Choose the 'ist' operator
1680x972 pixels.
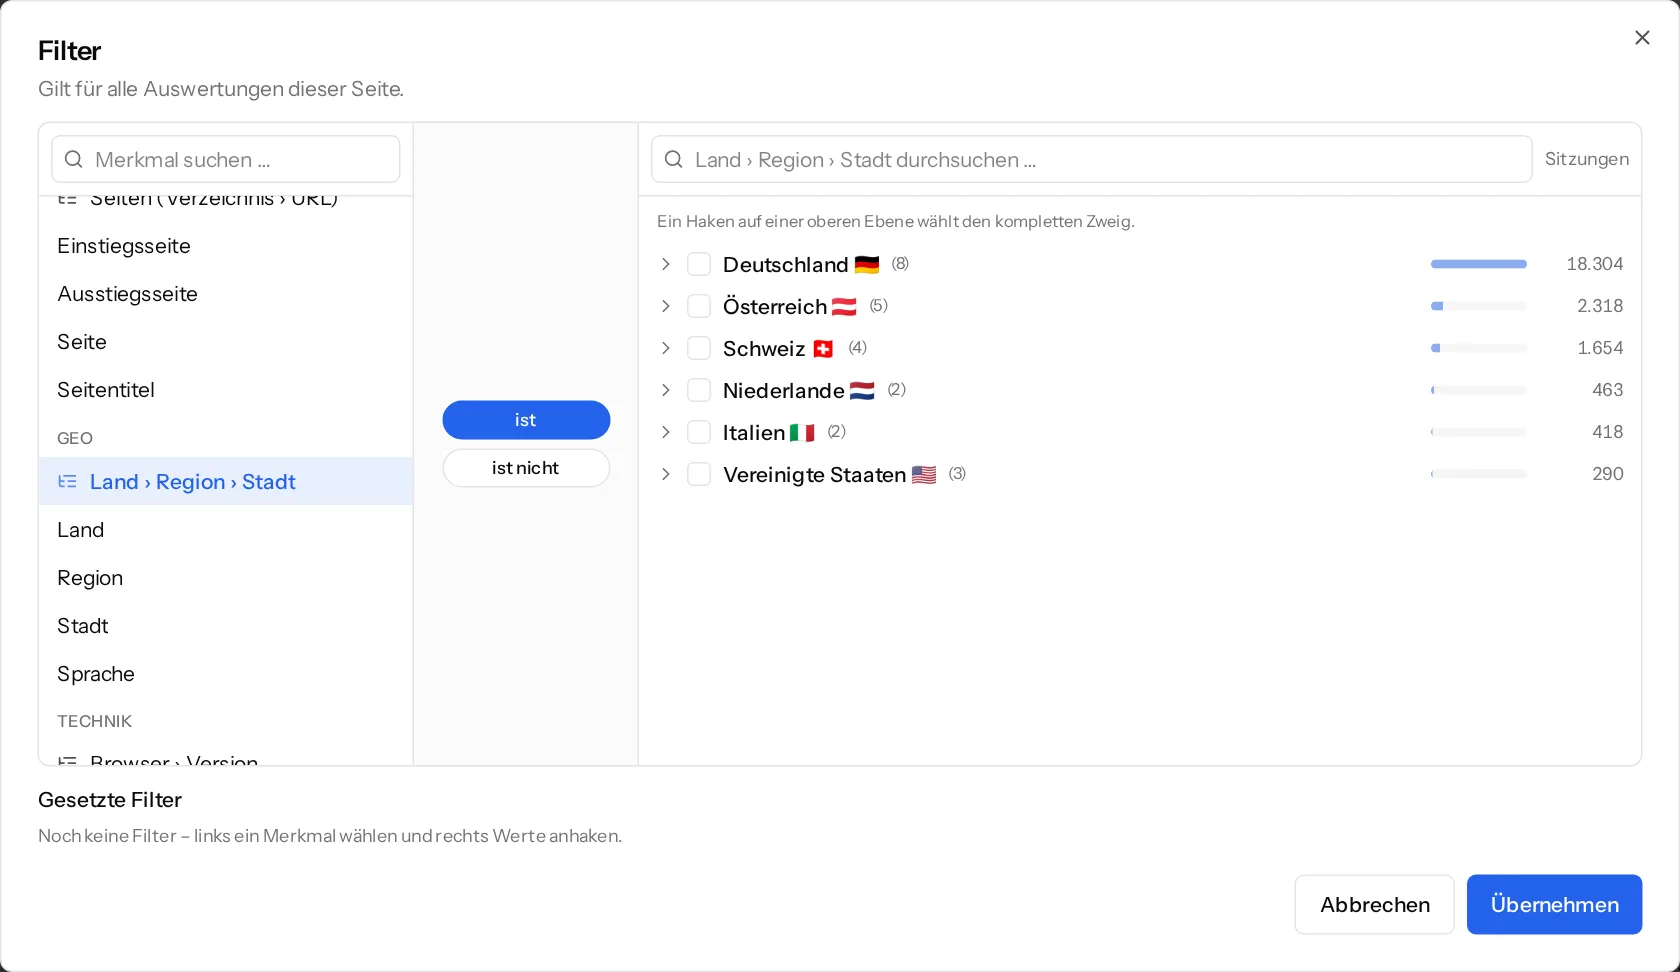pyautogui.click(x=526, y=420)
